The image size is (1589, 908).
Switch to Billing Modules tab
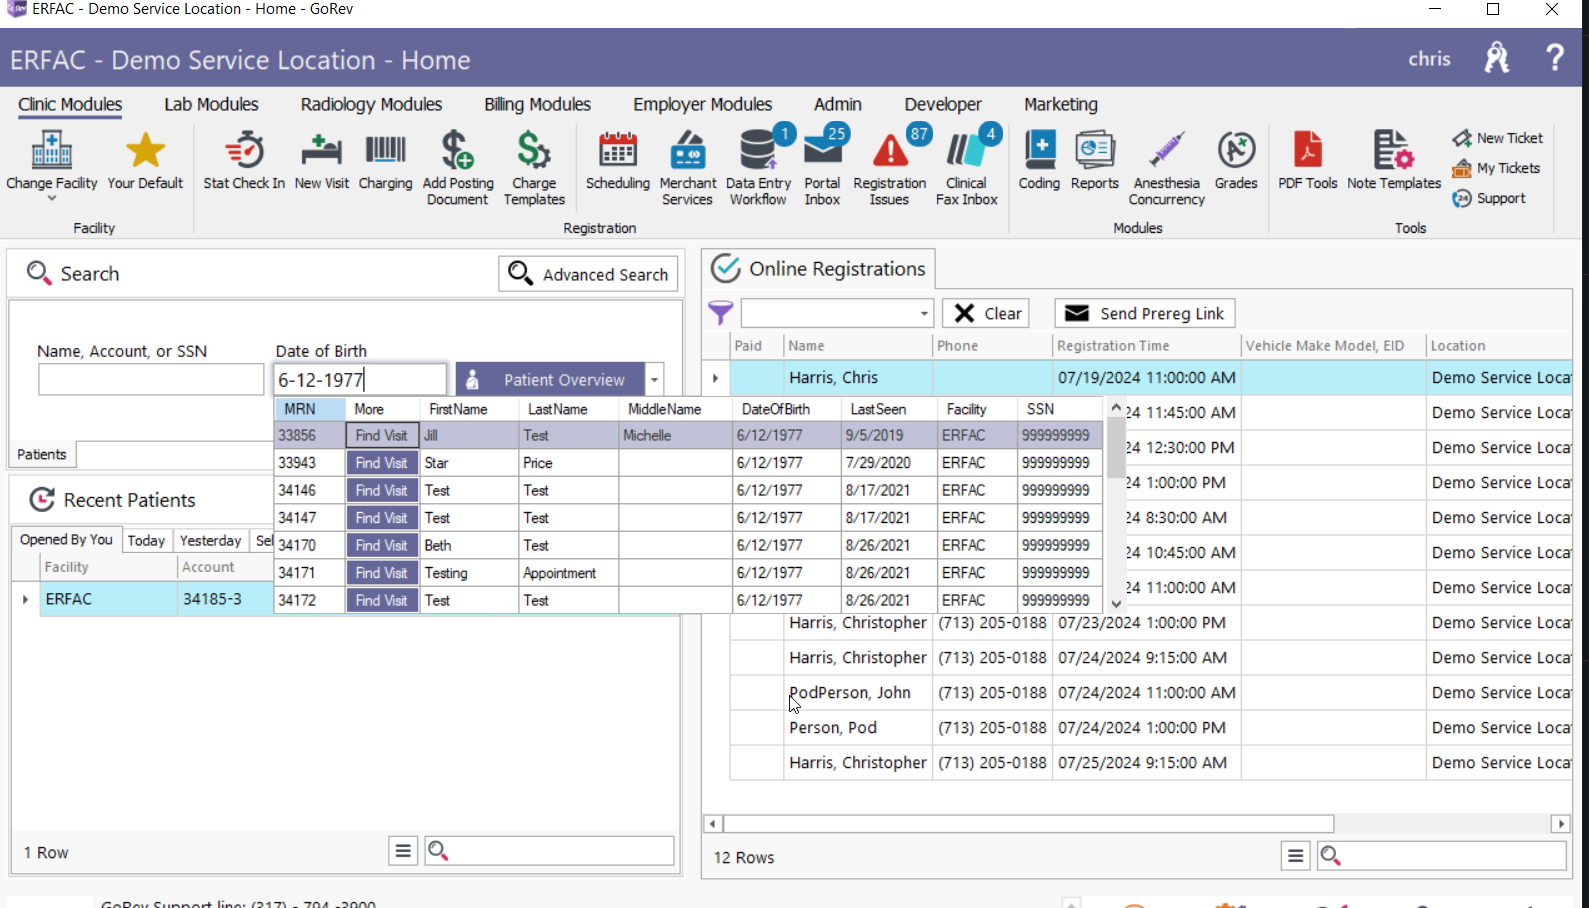pyautogui.click(x=537, y=104)
